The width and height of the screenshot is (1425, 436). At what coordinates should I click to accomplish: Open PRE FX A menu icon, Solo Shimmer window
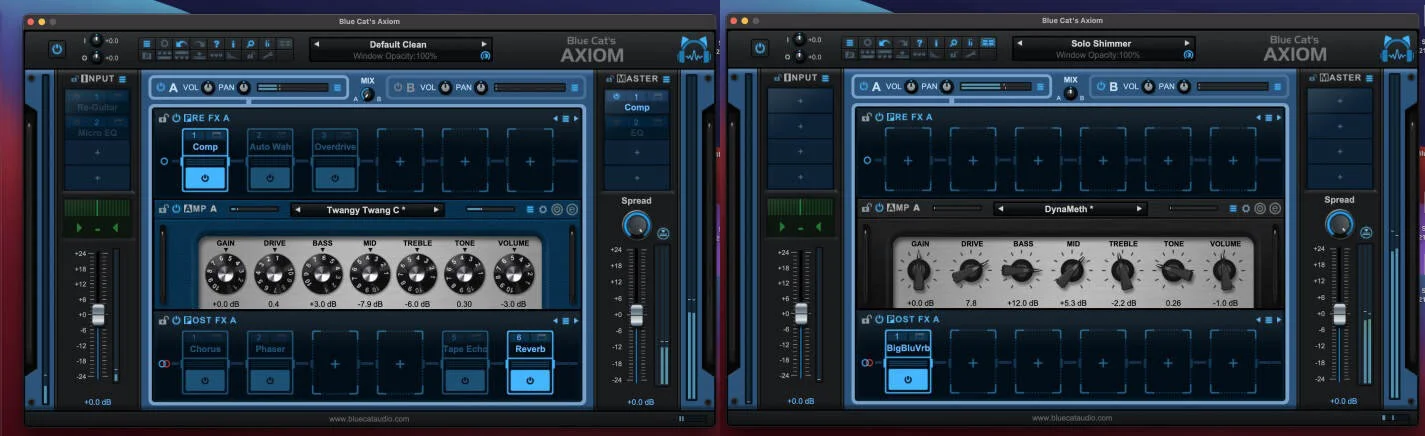coord(1267,118)
